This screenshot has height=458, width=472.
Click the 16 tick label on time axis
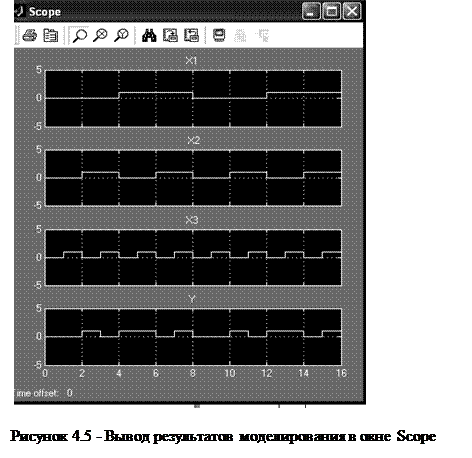pos(341,373)
